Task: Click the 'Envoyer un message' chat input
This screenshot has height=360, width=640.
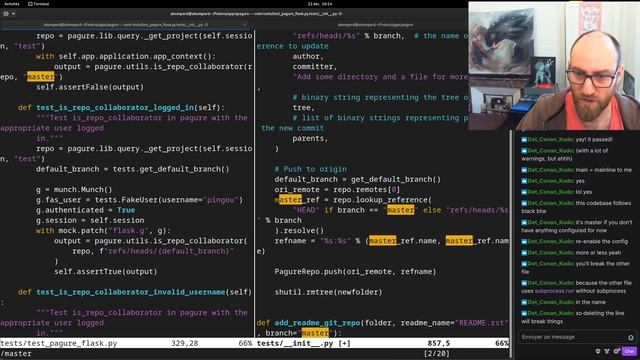Action: click(577, 337)
